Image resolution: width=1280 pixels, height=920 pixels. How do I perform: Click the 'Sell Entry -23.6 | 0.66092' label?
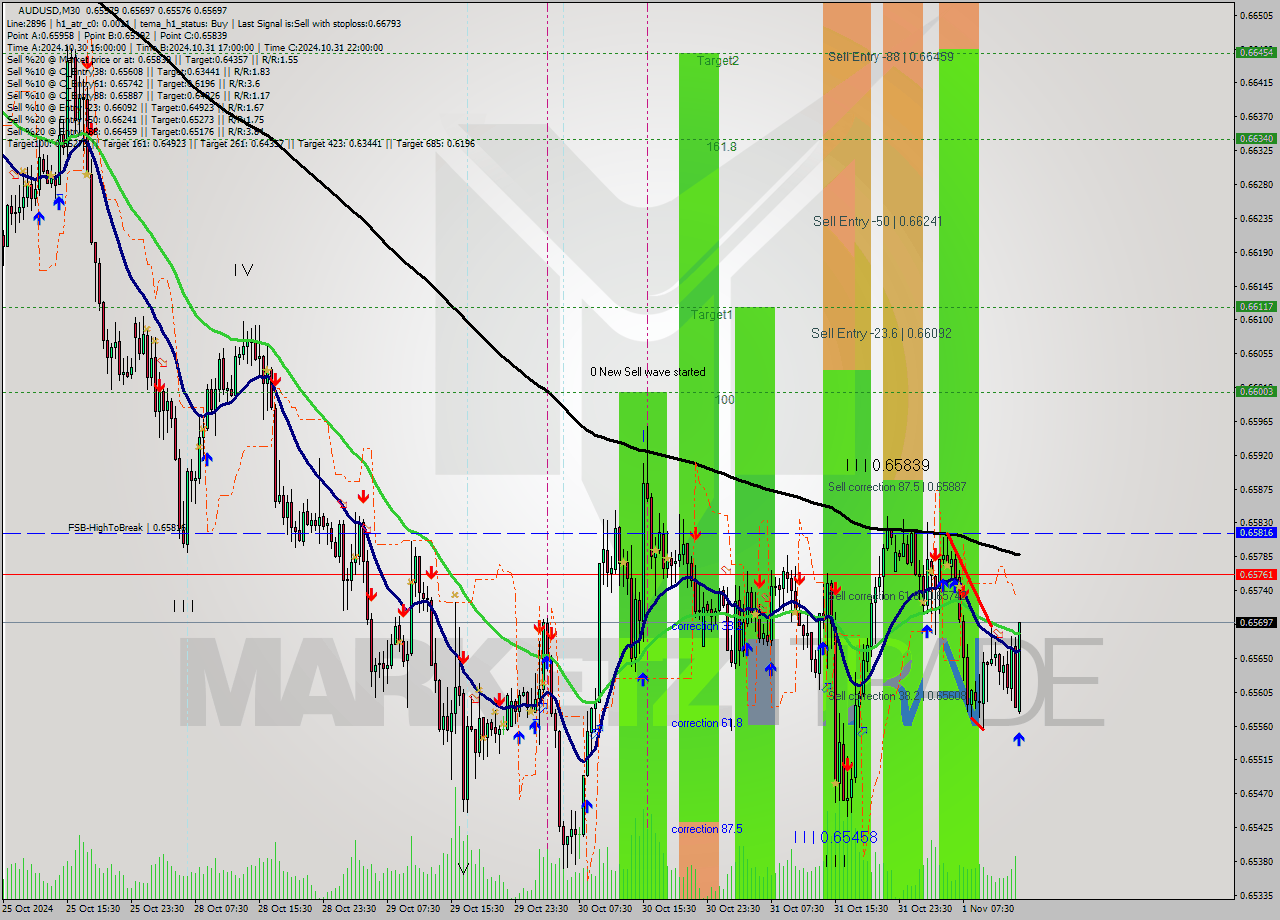(x=881, y=333)
